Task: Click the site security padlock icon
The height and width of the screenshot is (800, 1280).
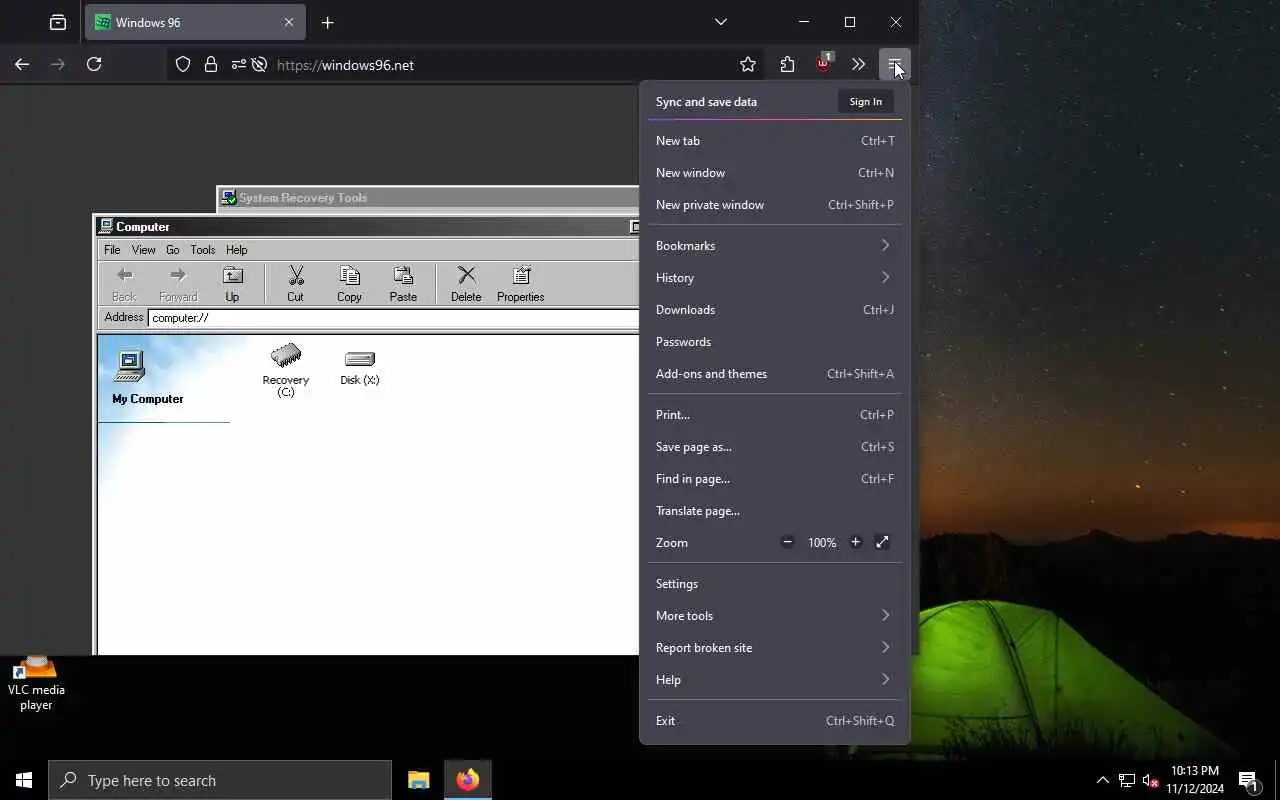Action: pos(210,64)
